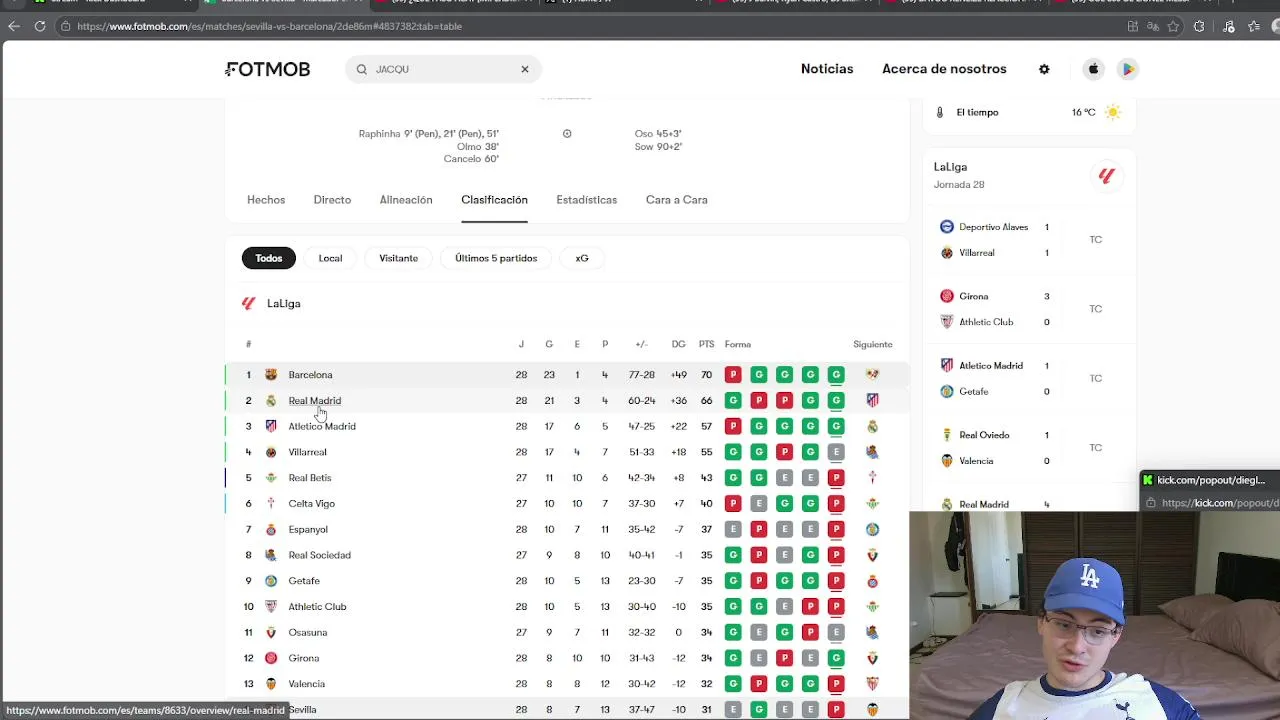Click Valencia crest in standings table
1280x720 pixels.
(x=271, y=684)
